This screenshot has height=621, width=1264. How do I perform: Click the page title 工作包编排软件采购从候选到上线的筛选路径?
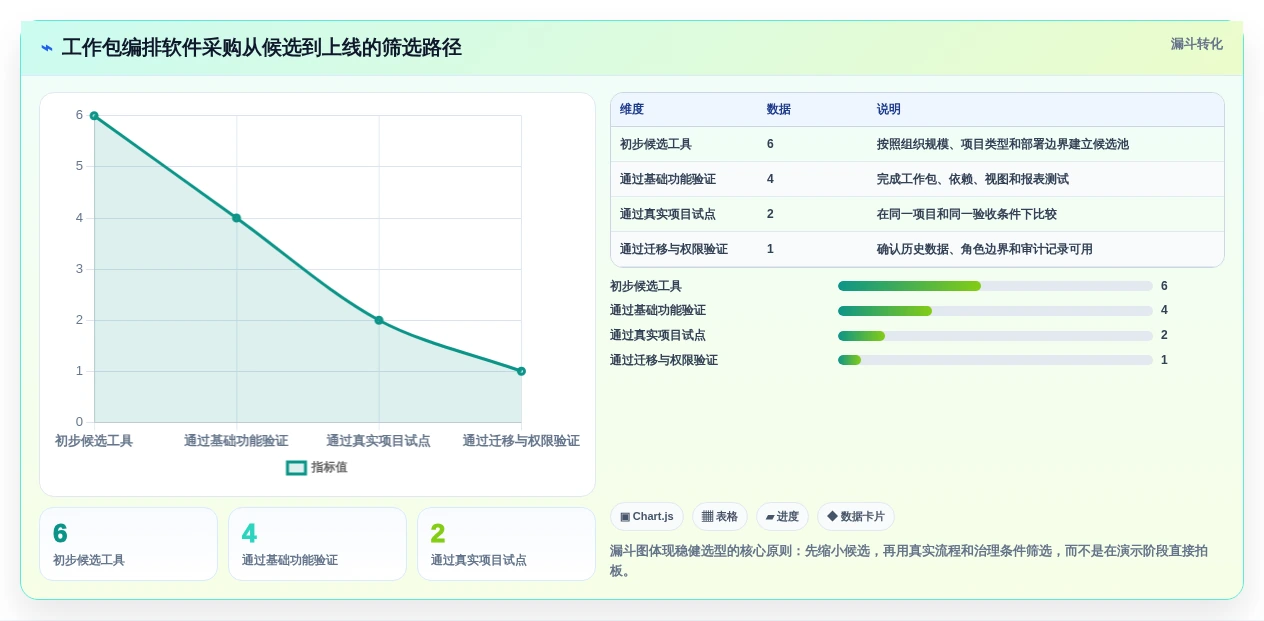pos(262,47)
